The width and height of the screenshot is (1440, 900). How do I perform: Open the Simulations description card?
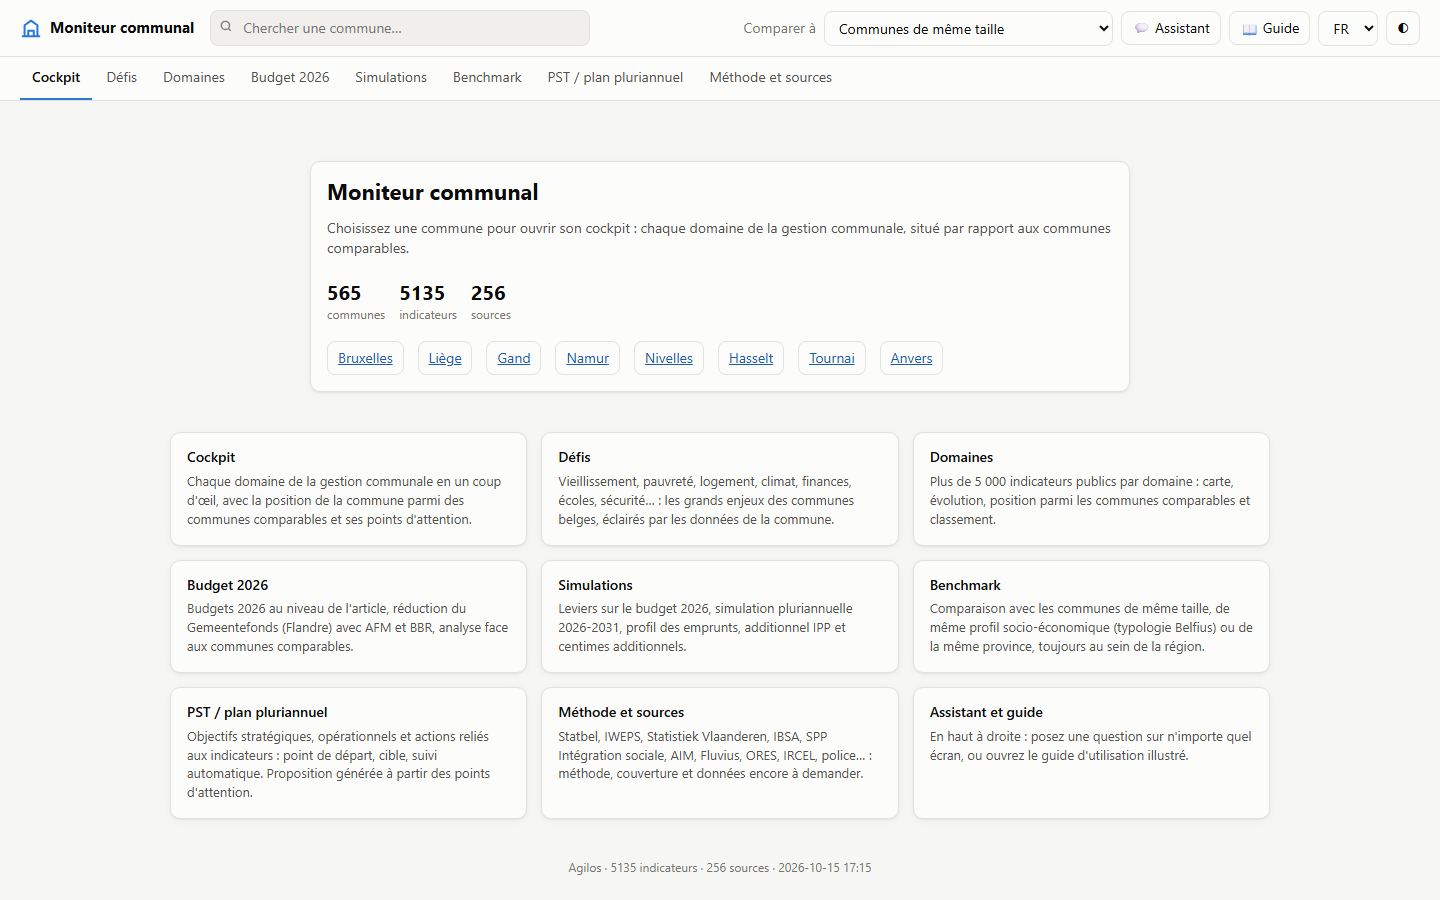coord(720,616)
